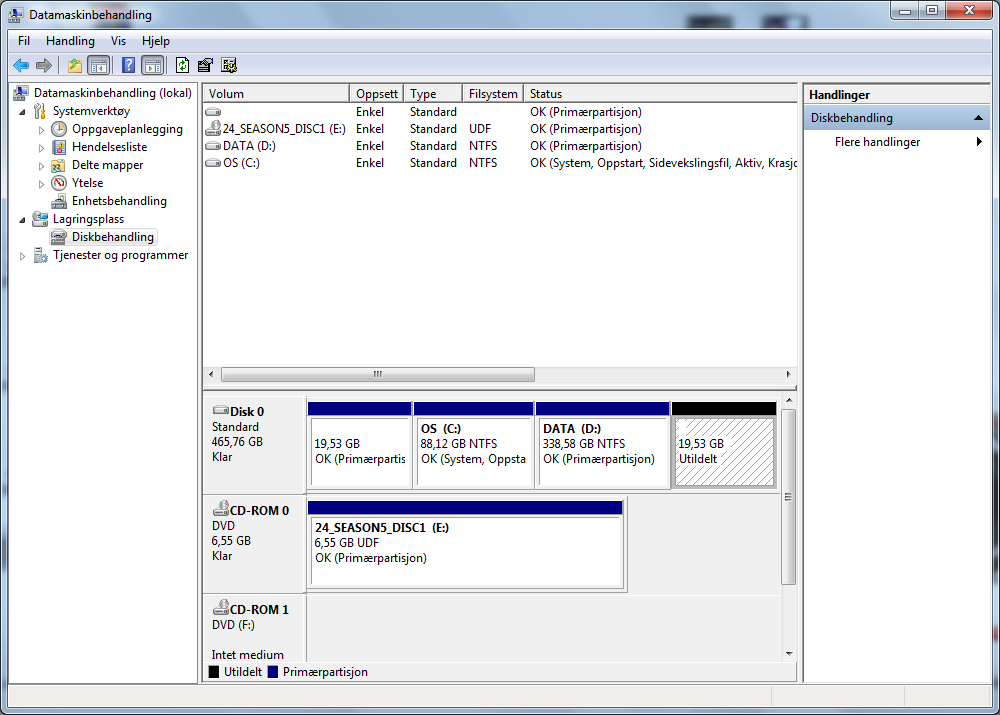Expand the Ytelse node
Image resolution: width=1000 pixels, height=715 pixels.
click(x=41, y=184)
